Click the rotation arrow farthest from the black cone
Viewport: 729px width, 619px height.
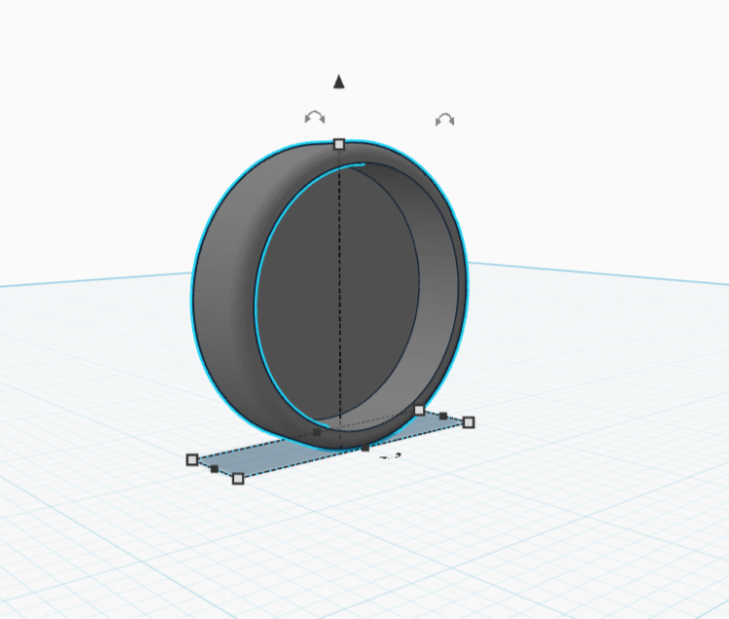445,120
